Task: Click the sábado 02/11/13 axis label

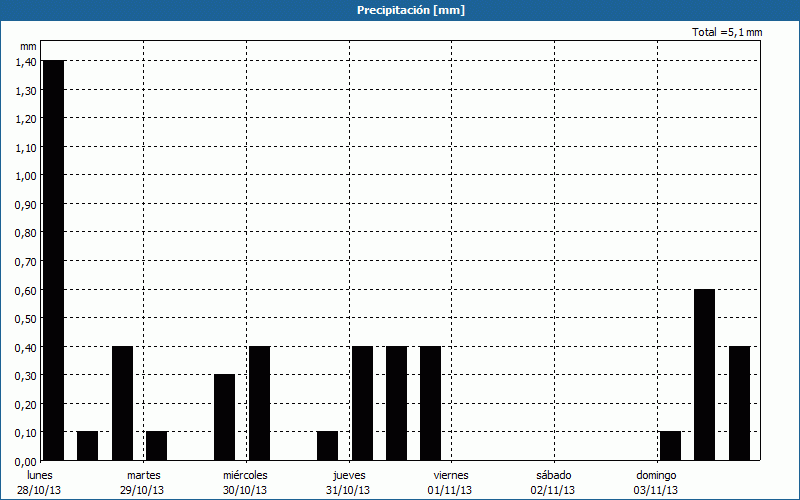Action: (x=553, y=483)
